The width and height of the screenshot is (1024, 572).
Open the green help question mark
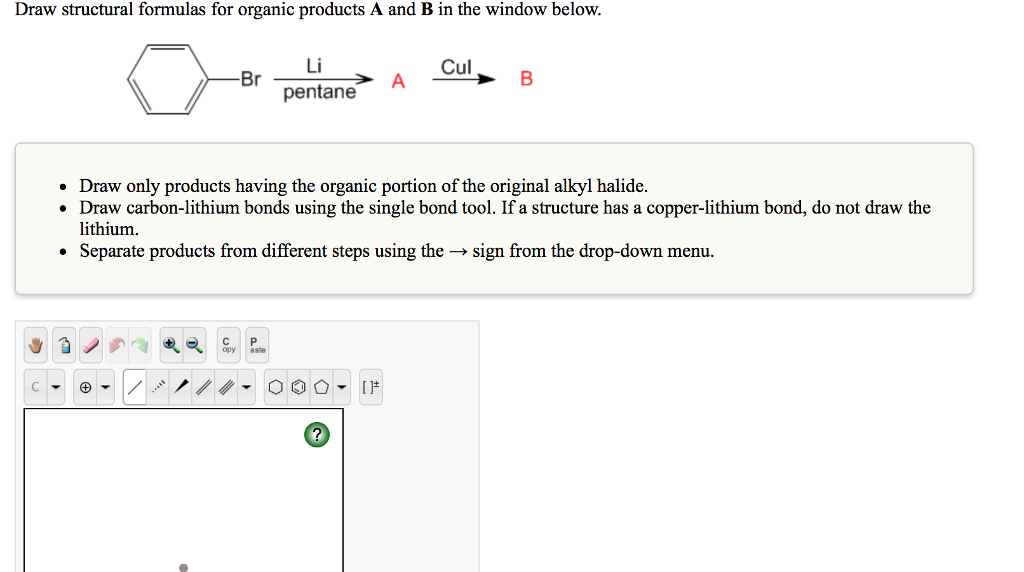[317, 435]
